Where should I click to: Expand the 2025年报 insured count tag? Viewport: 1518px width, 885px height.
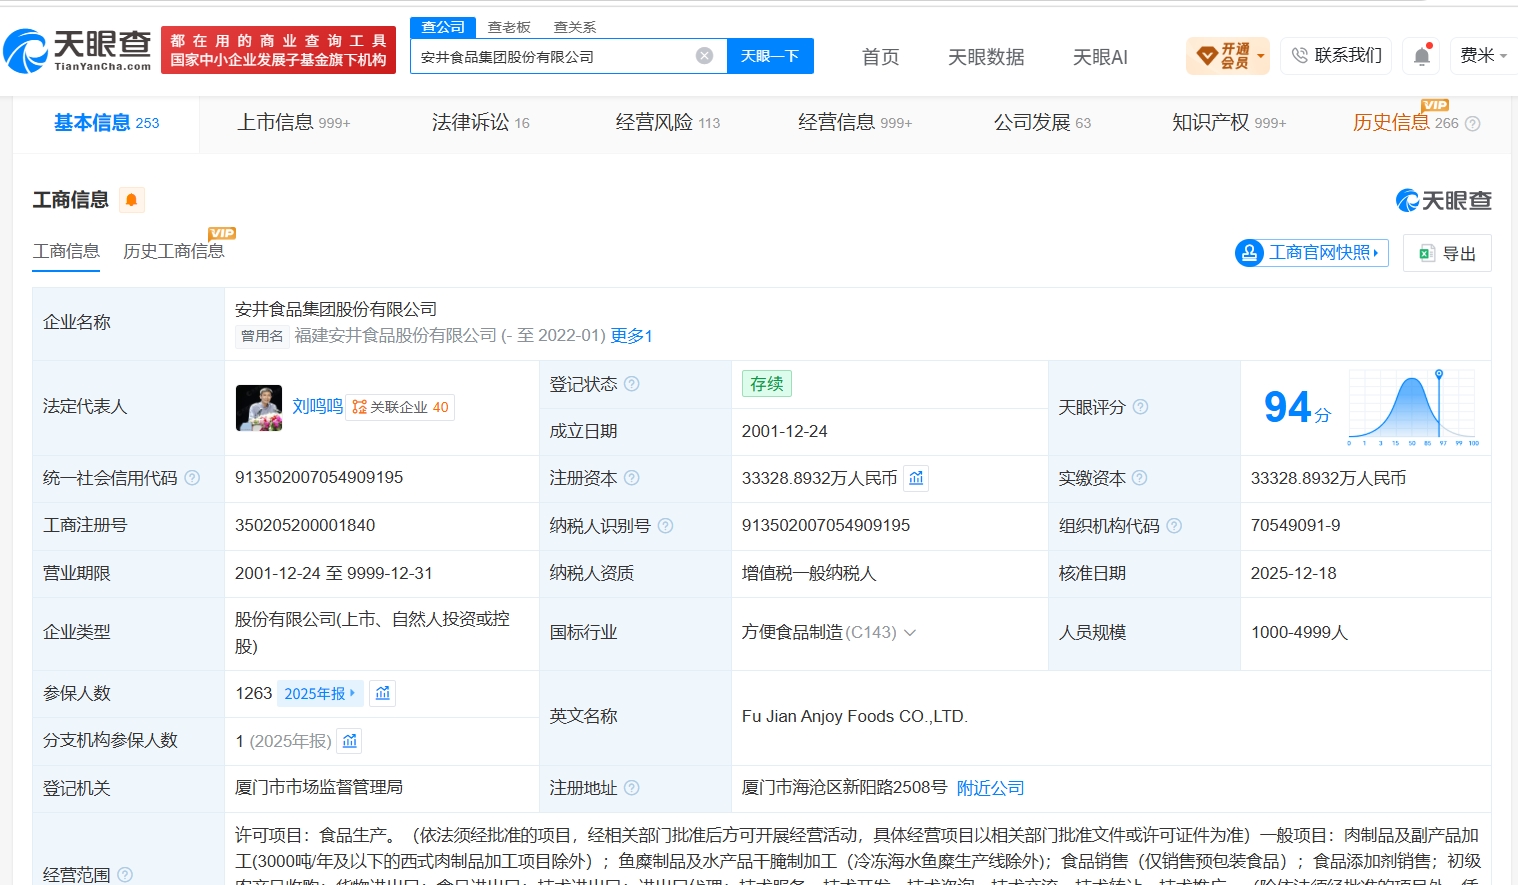(320, 693)
